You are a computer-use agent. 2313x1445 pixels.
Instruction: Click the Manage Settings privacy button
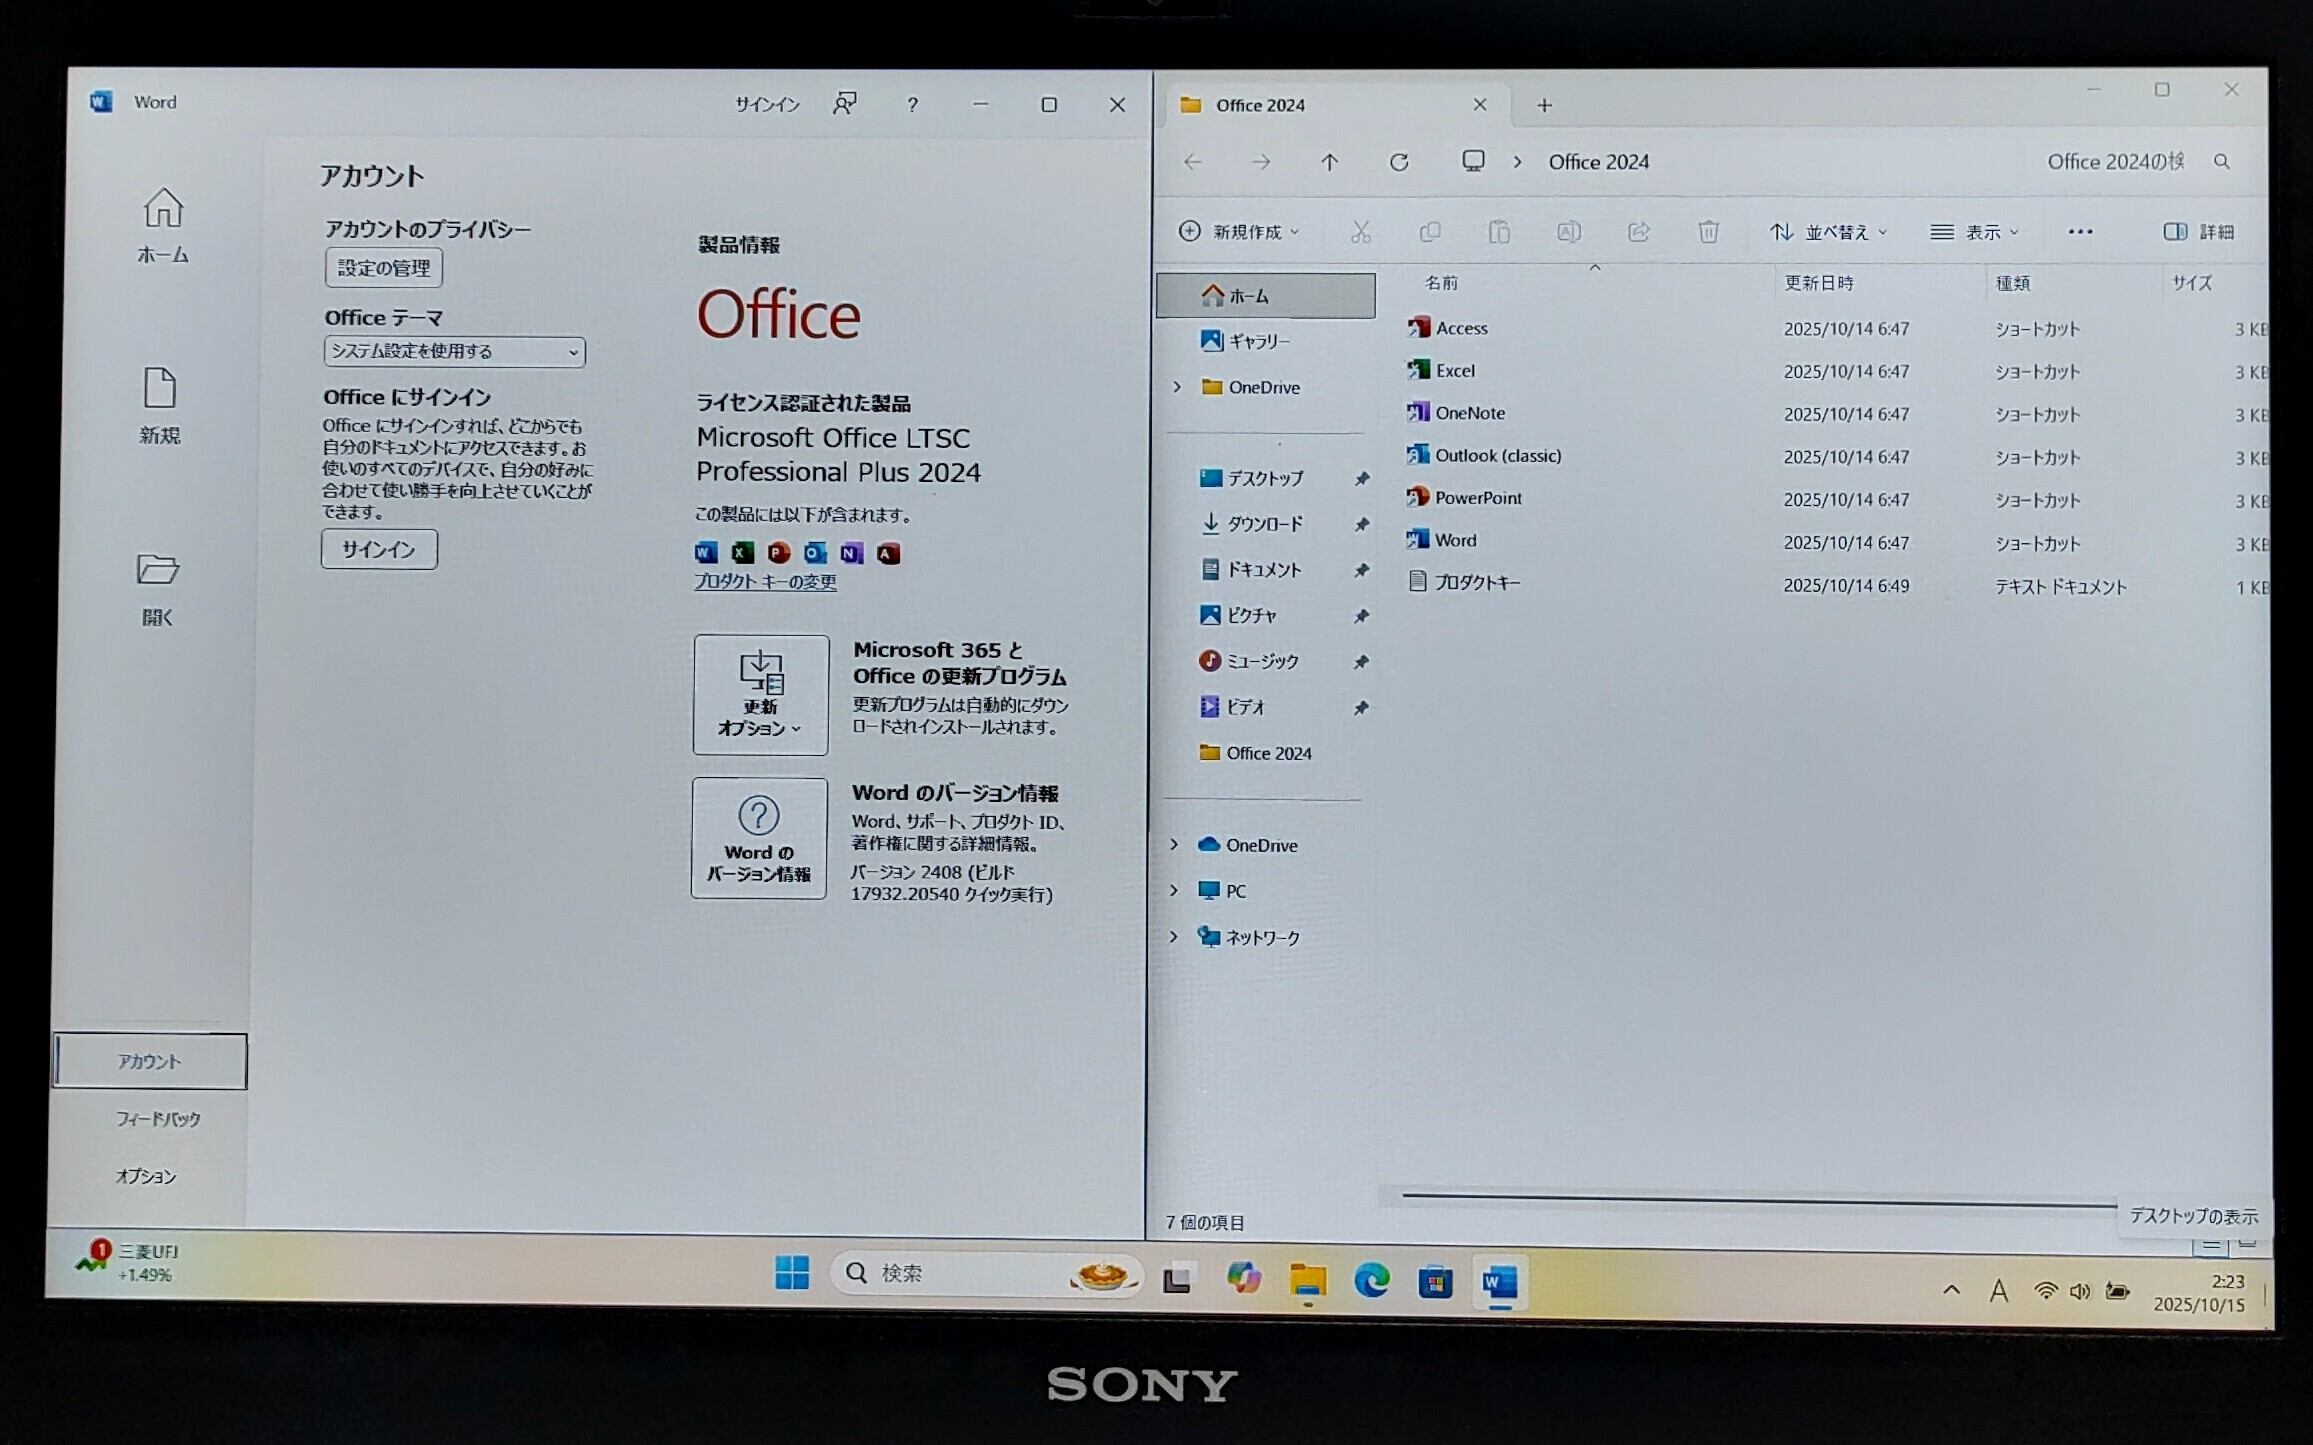click(384, 268)
